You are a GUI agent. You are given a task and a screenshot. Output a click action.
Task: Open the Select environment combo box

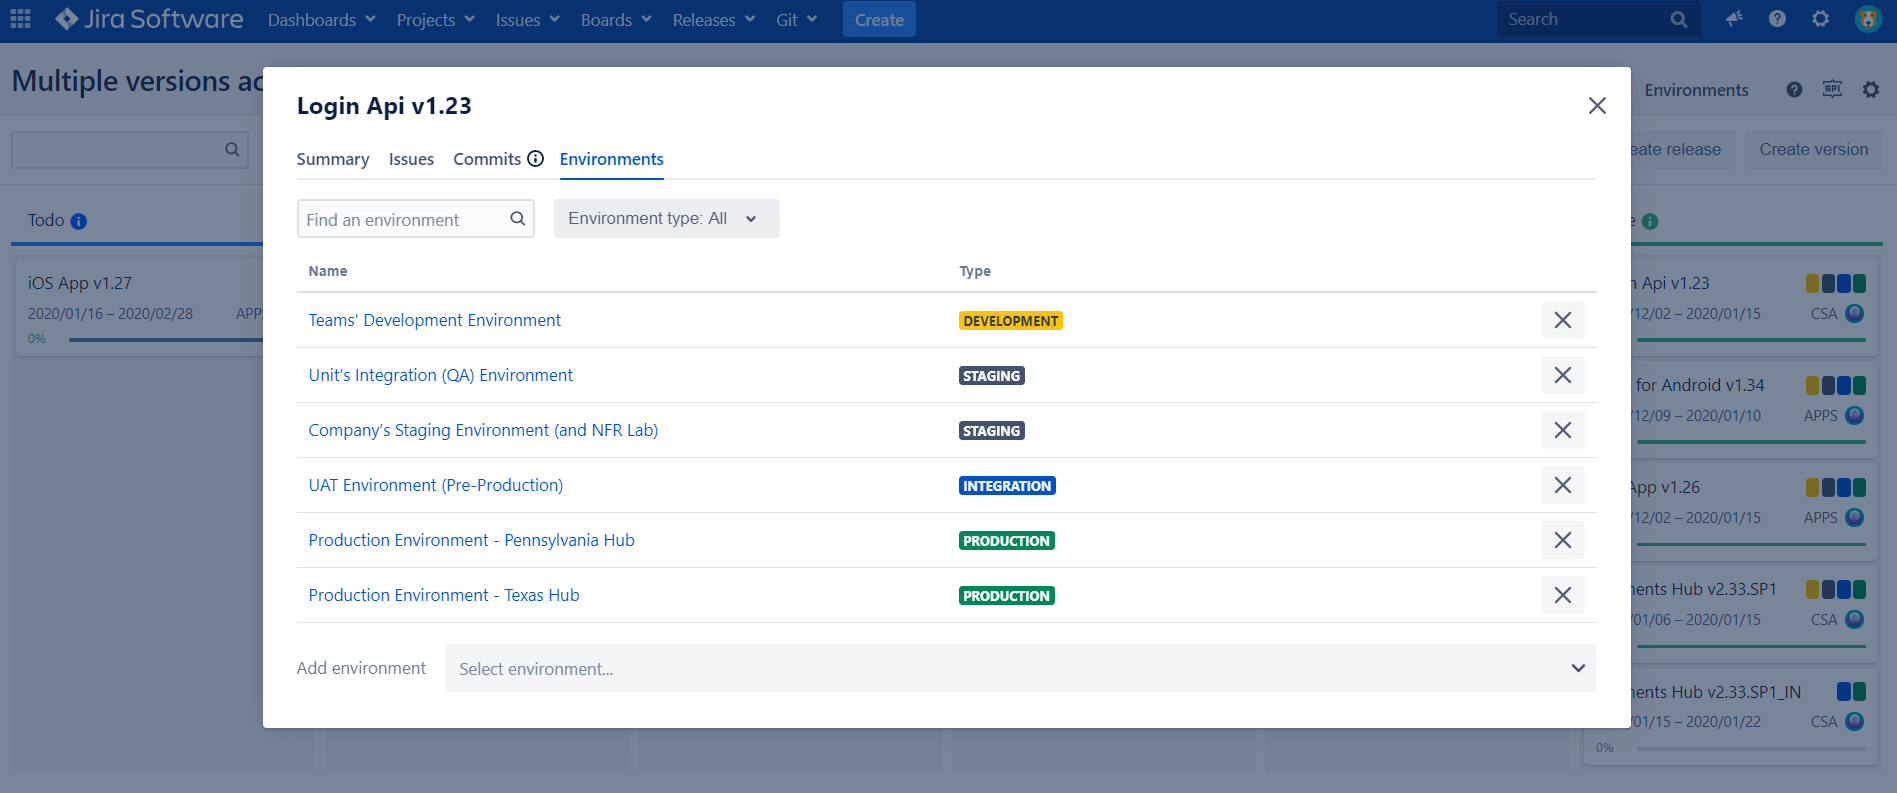[x=1021, y=668]
